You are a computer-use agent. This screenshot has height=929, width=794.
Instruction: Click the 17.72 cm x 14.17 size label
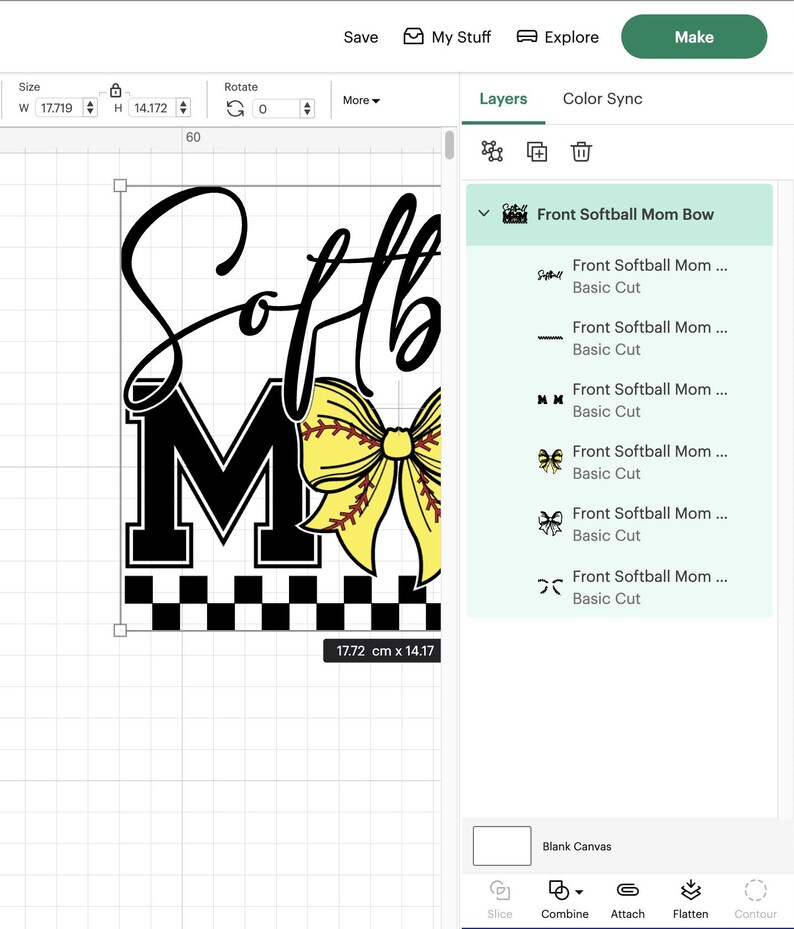(382, 651)
